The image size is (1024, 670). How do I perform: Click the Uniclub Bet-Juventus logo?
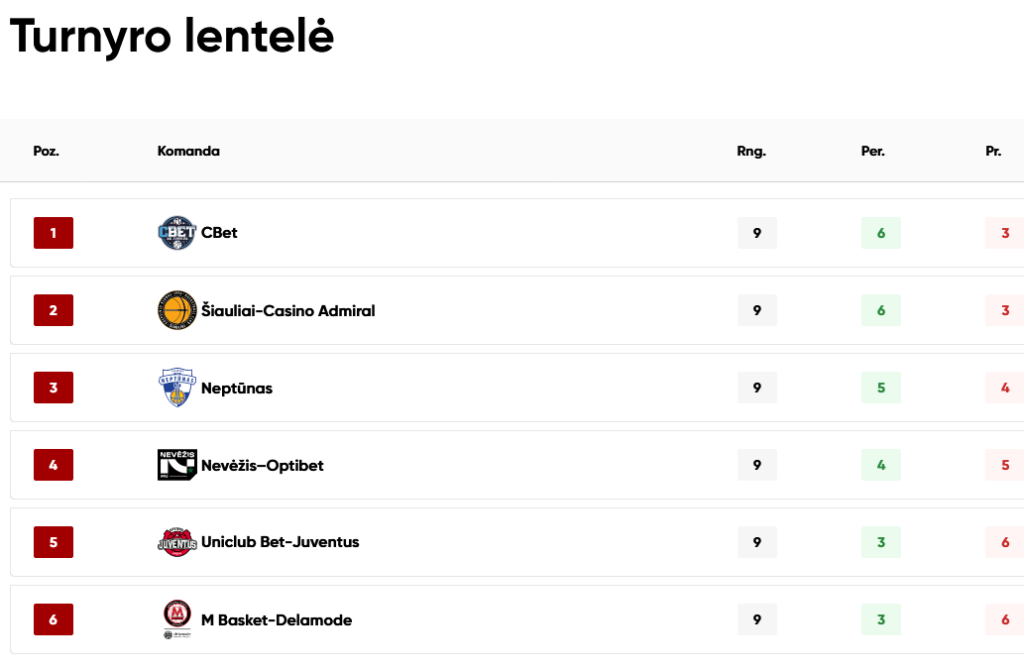pos(177,542)
